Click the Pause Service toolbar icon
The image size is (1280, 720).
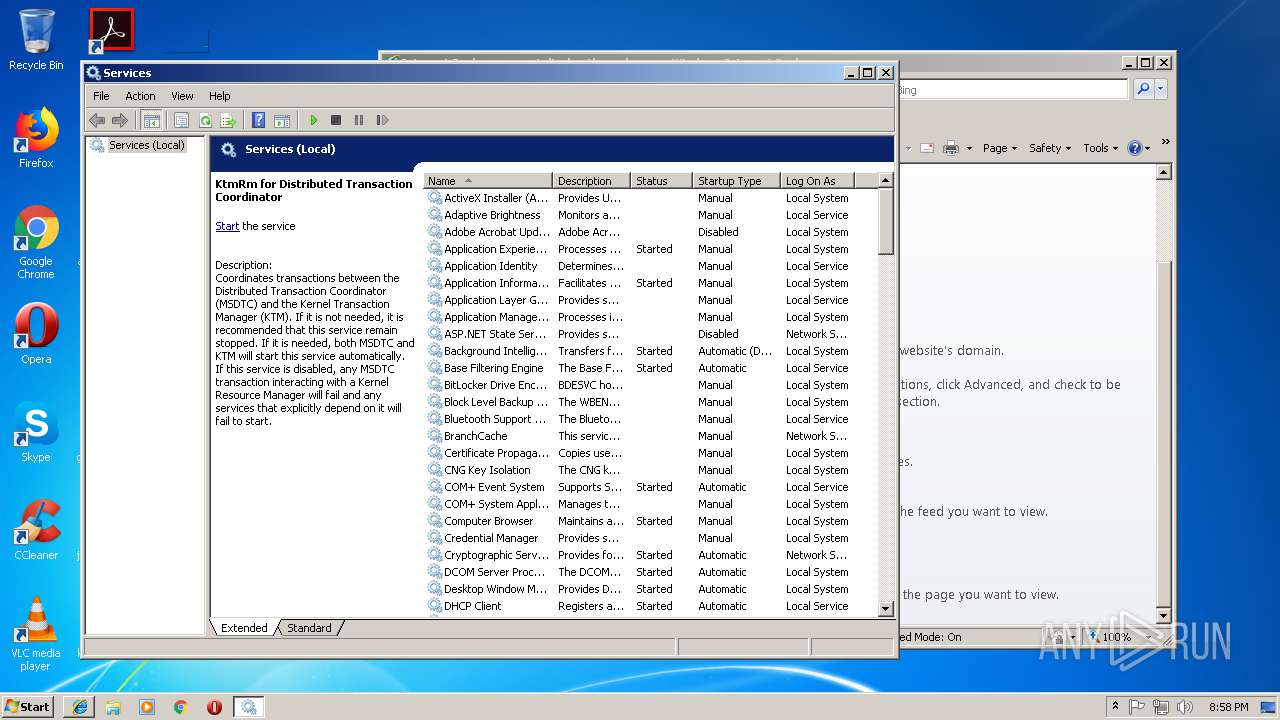(359, 121)
